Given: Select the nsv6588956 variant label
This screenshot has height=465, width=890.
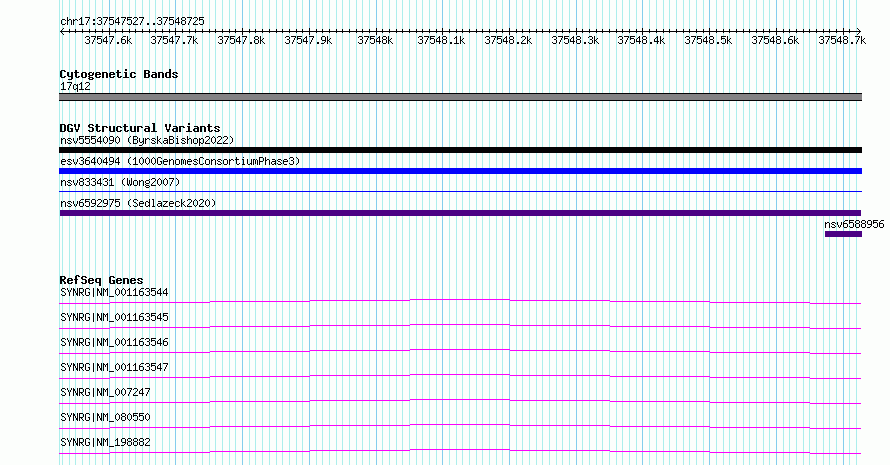Looking at the screenshot, I should click(x=854, y=224).
